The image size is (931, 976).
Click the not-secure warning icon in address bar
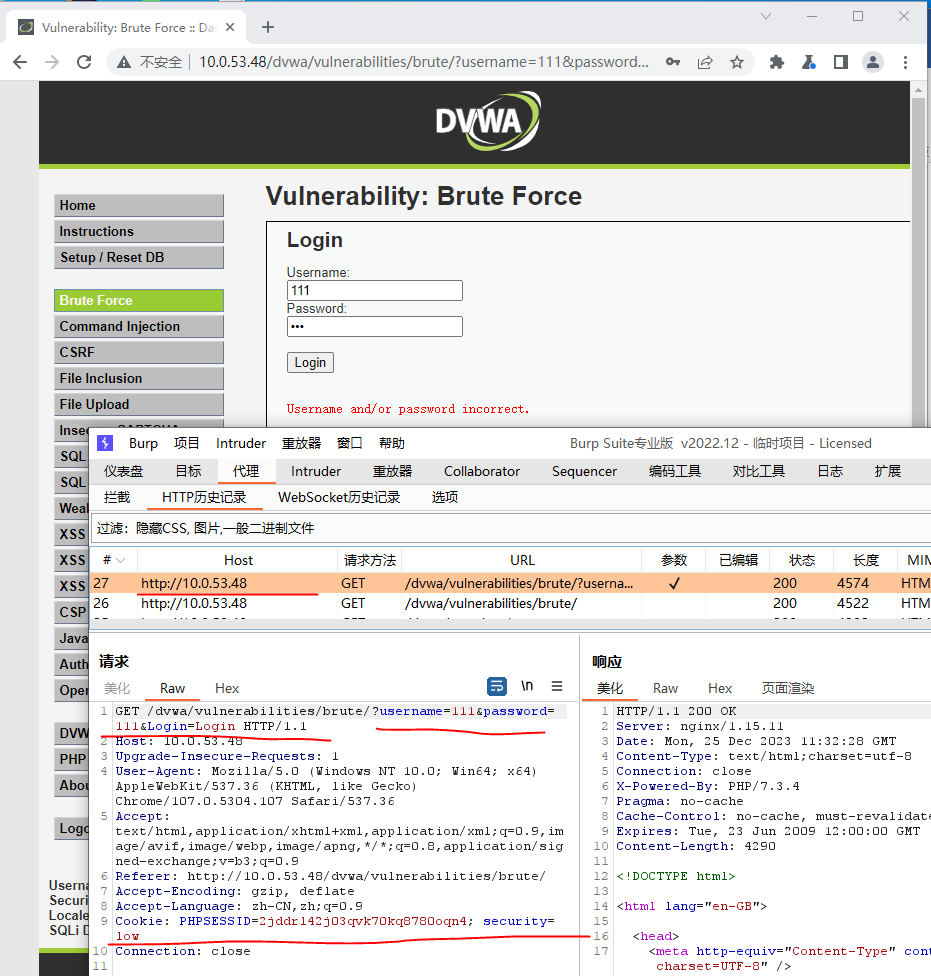[x=124, y=62]
